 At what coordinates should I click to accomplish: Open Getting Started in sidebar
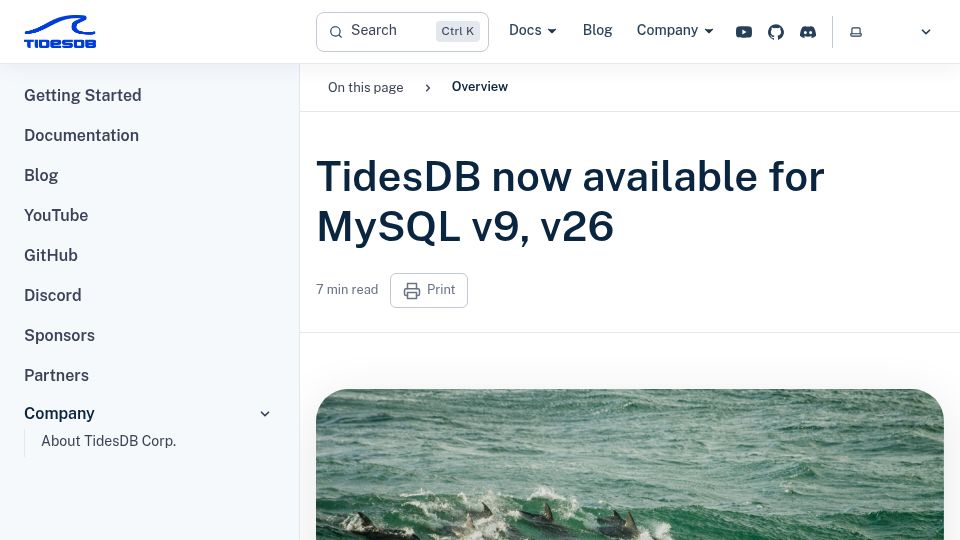(x=83, y=96)
